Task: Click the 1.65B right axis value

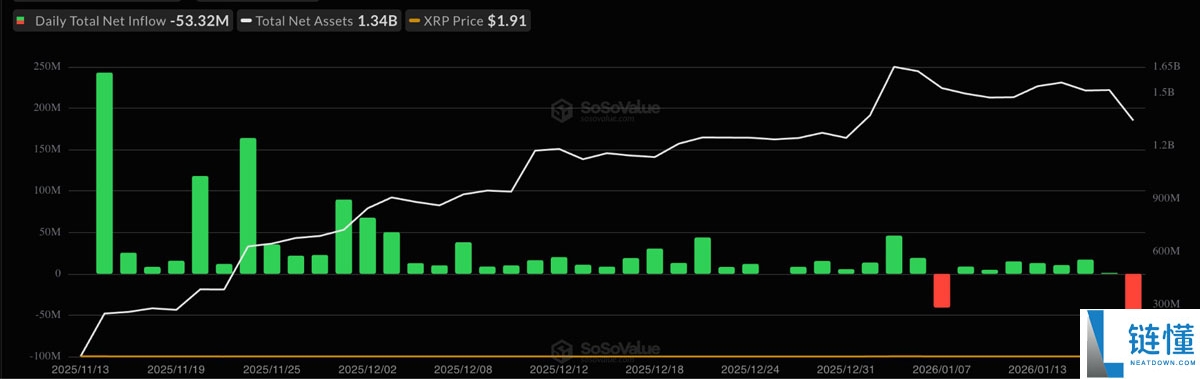Action: click(x=1168, y=66)
